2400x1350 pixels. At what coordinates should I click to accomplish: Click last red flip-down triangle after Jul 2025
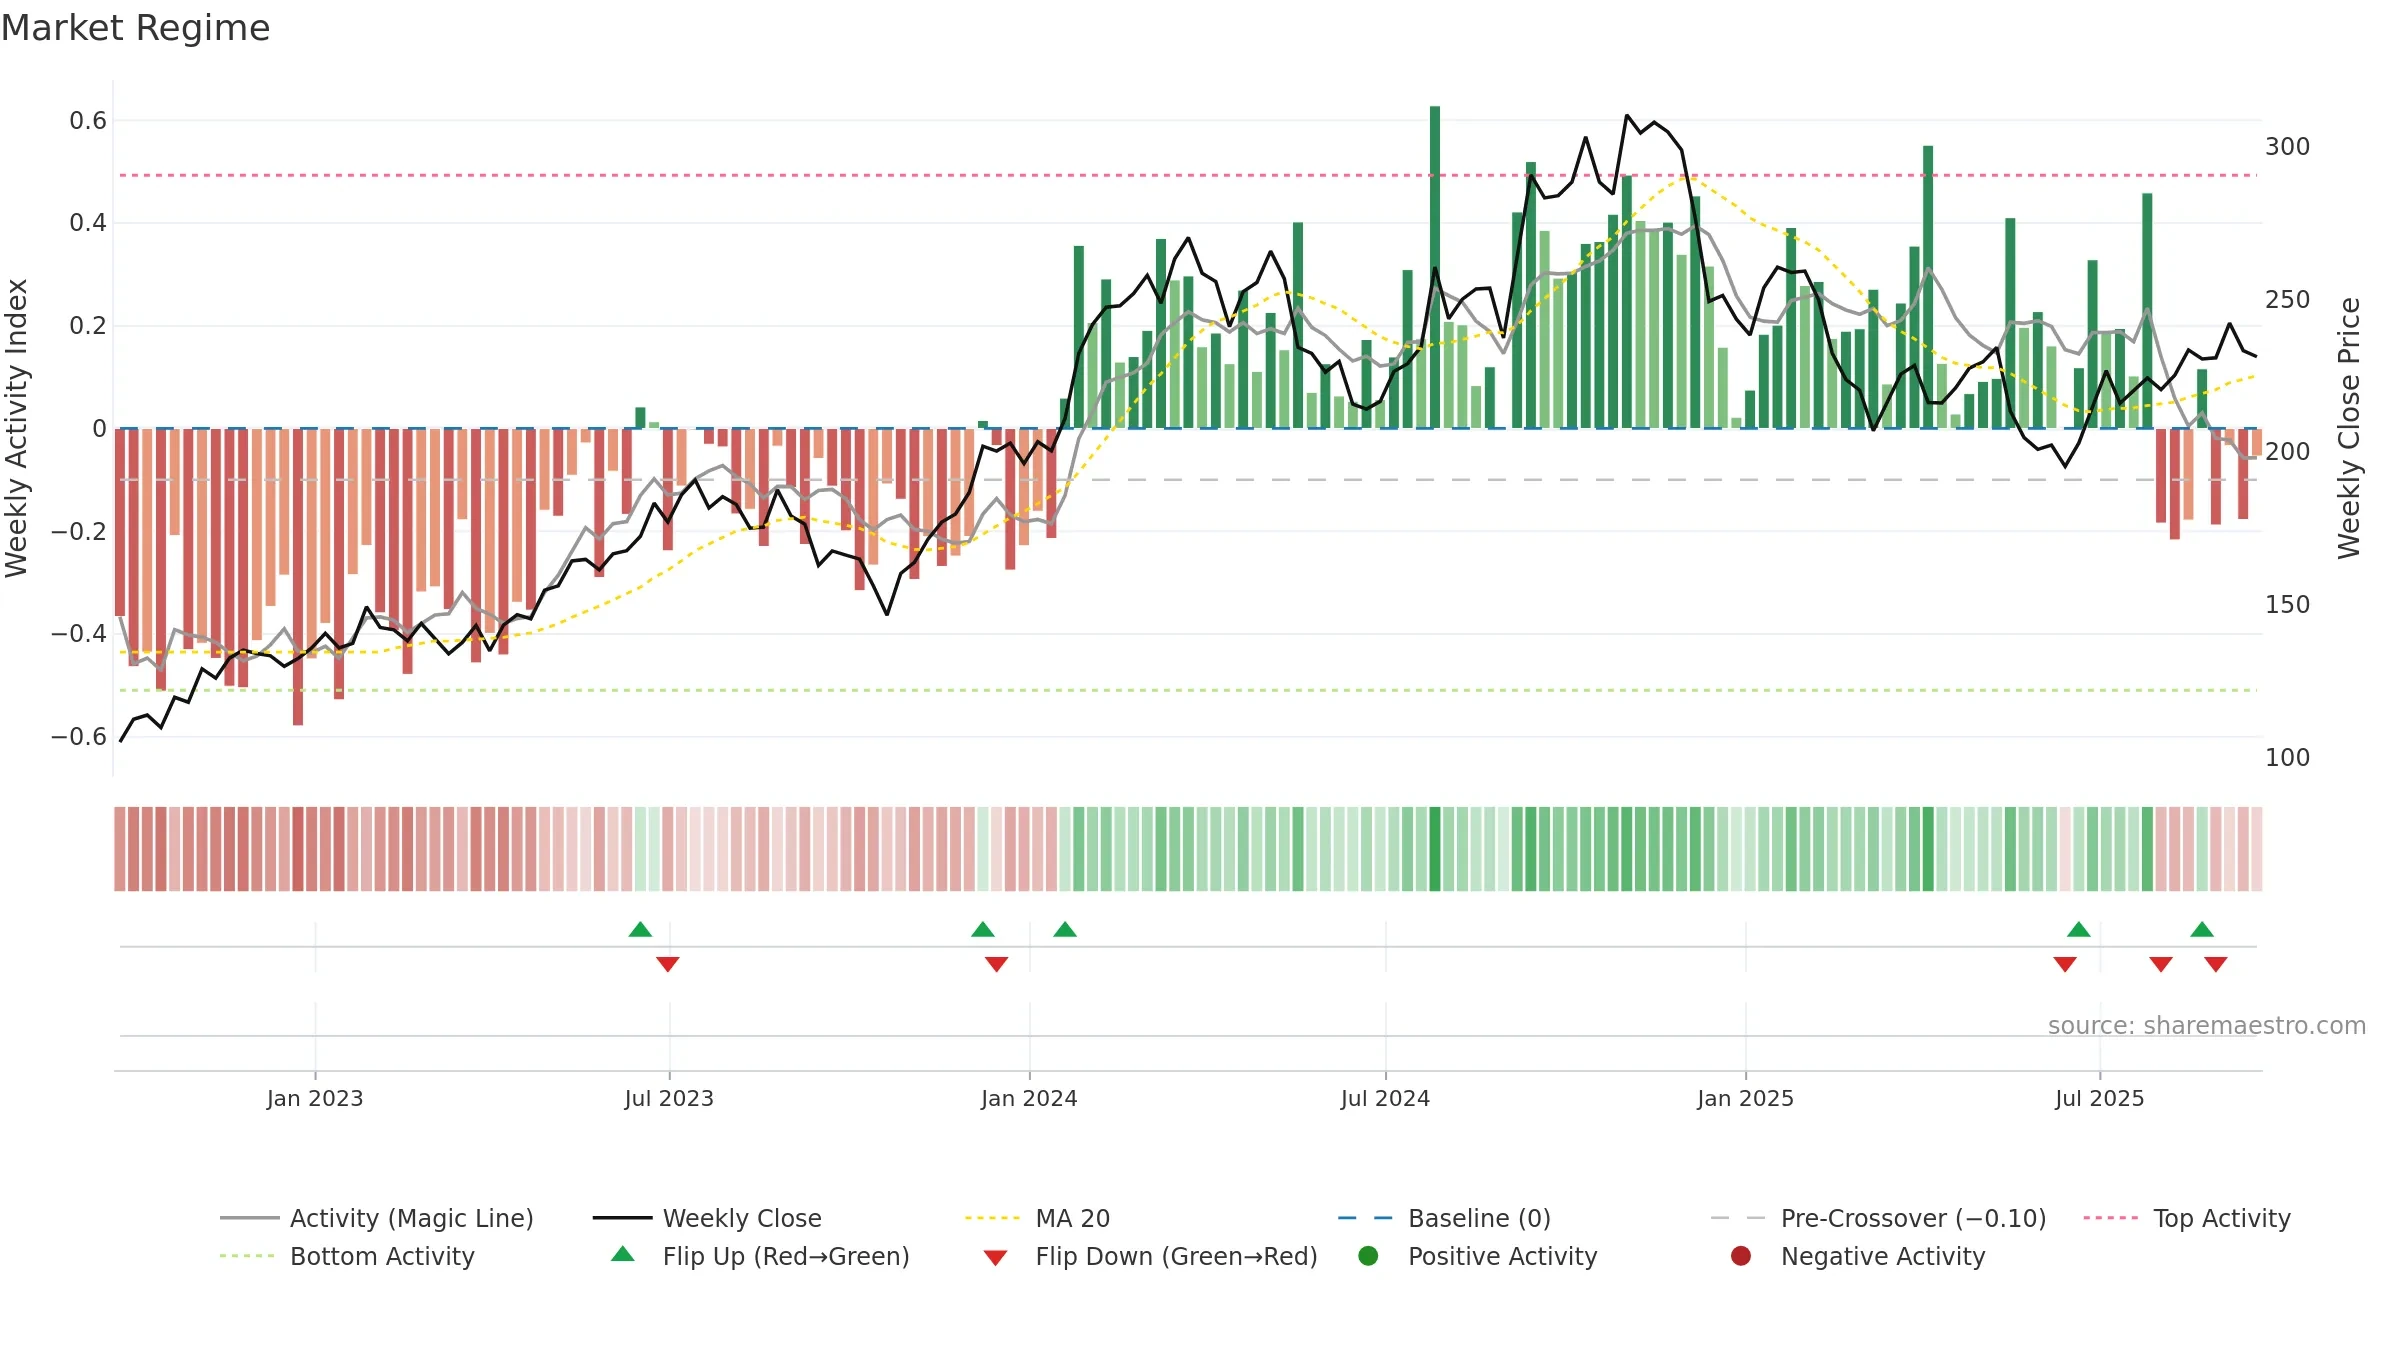tap(2216, 964)
